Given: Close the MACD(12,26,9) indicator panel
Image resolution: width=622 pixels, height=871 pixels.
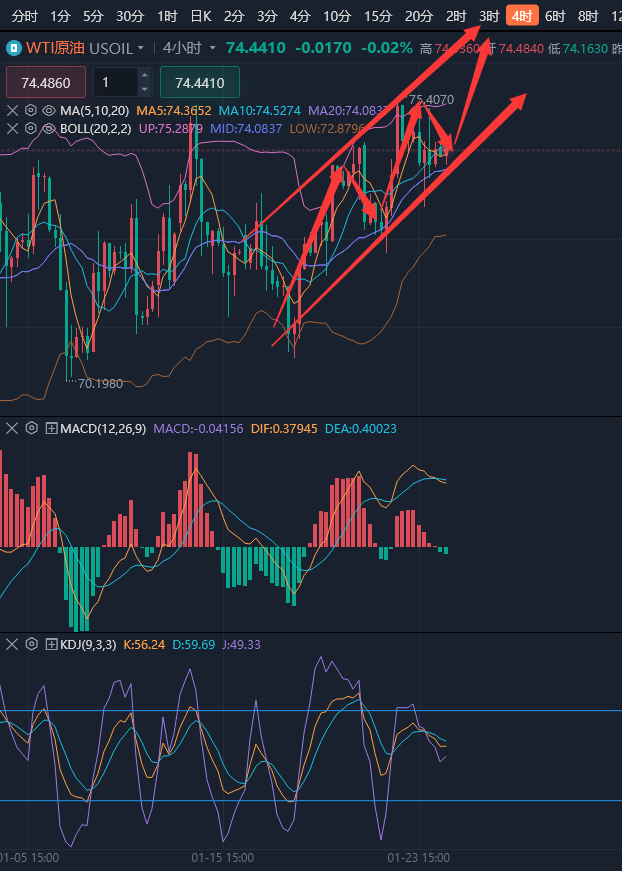Looking at the screenshot, I should pos(12,428).
